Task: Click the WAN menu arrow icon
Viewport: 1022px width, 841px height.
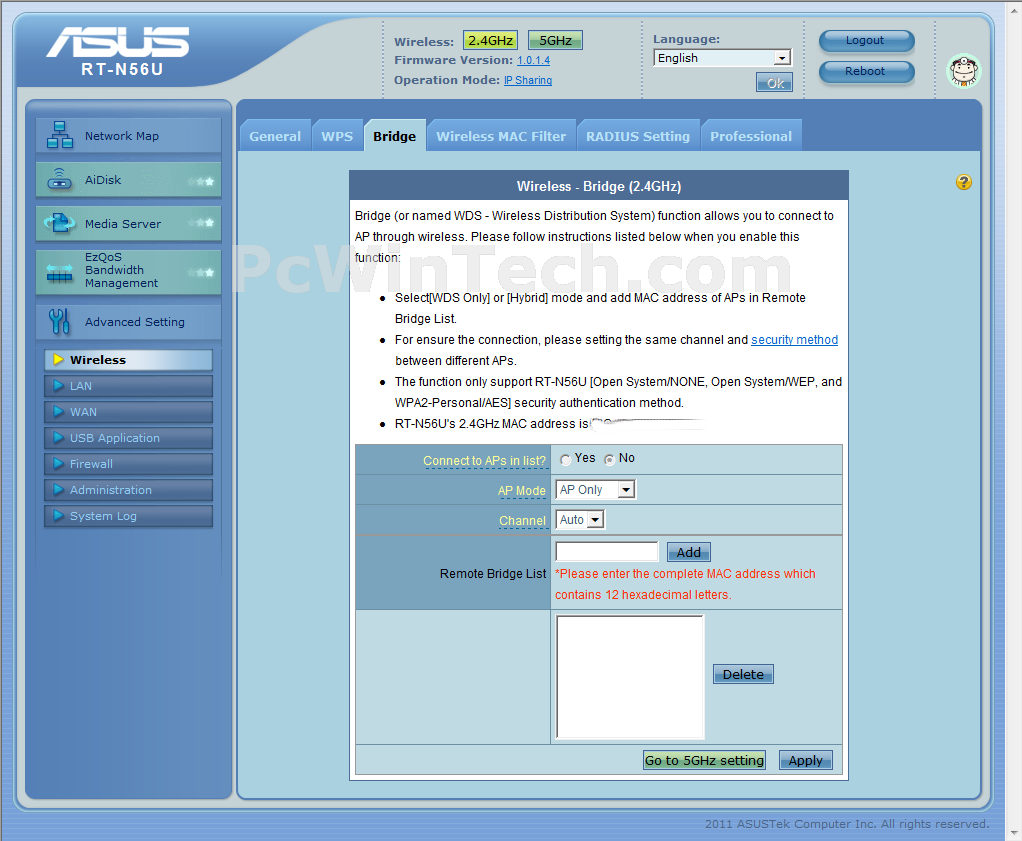Action: point(58,412)
